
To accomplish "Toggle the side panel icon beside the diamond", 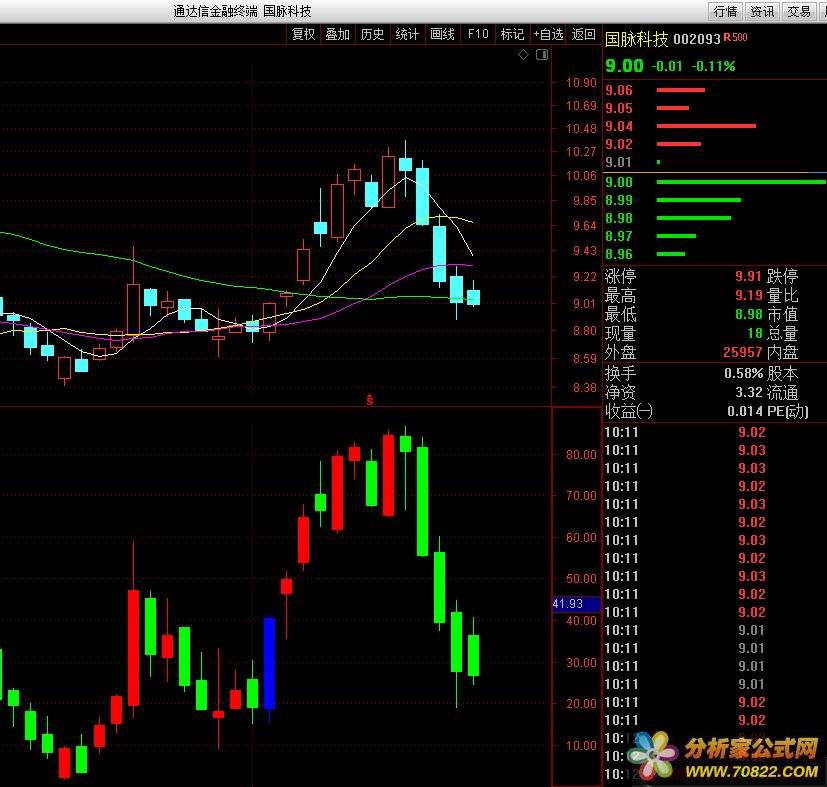I will point(542,54).
